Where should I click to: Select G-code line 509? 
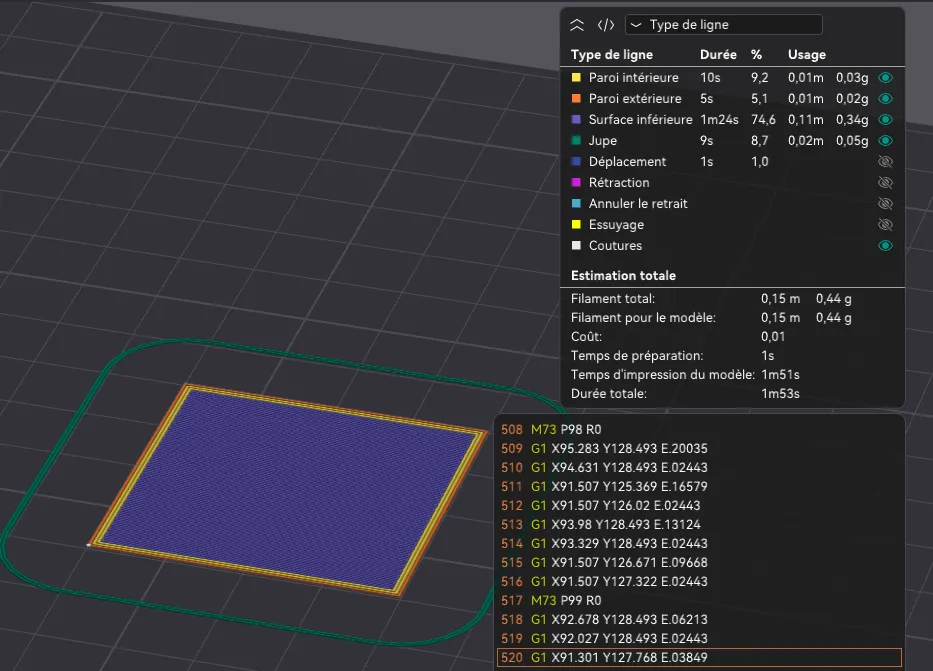699,449
